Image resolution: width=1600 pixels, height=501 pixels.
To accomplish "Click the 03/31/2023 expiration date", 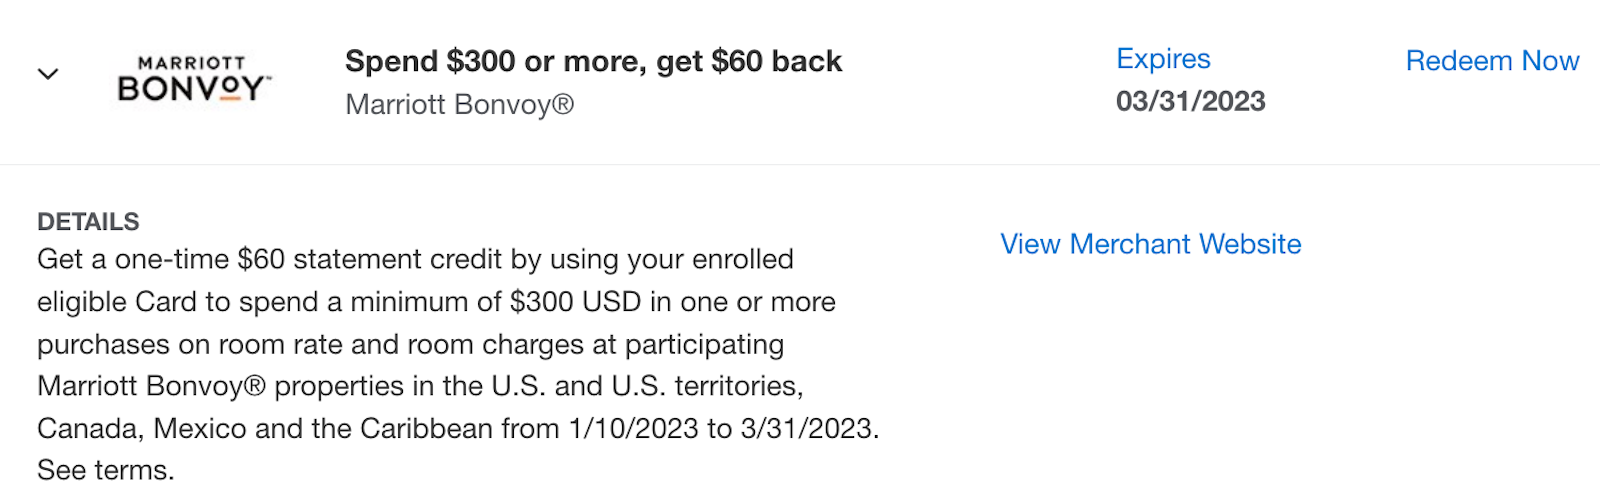I will 1191,101.
